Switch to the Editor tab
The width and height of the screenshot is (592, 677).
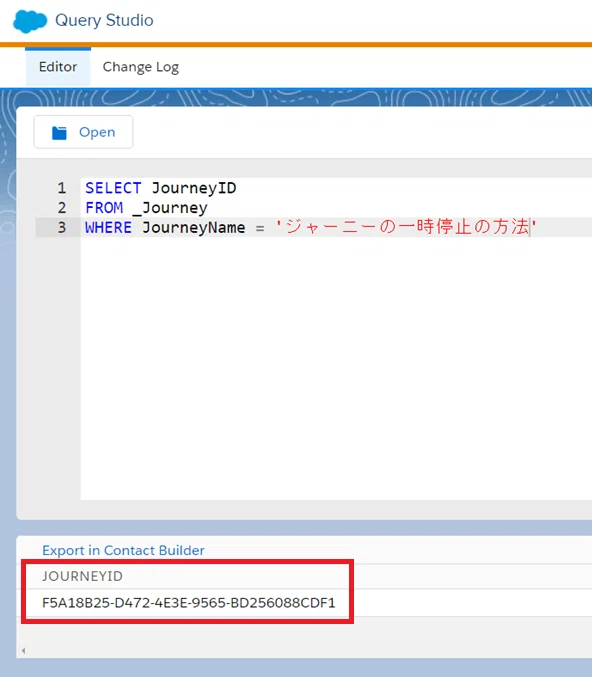pyautogui.click(x=58, y=67)
